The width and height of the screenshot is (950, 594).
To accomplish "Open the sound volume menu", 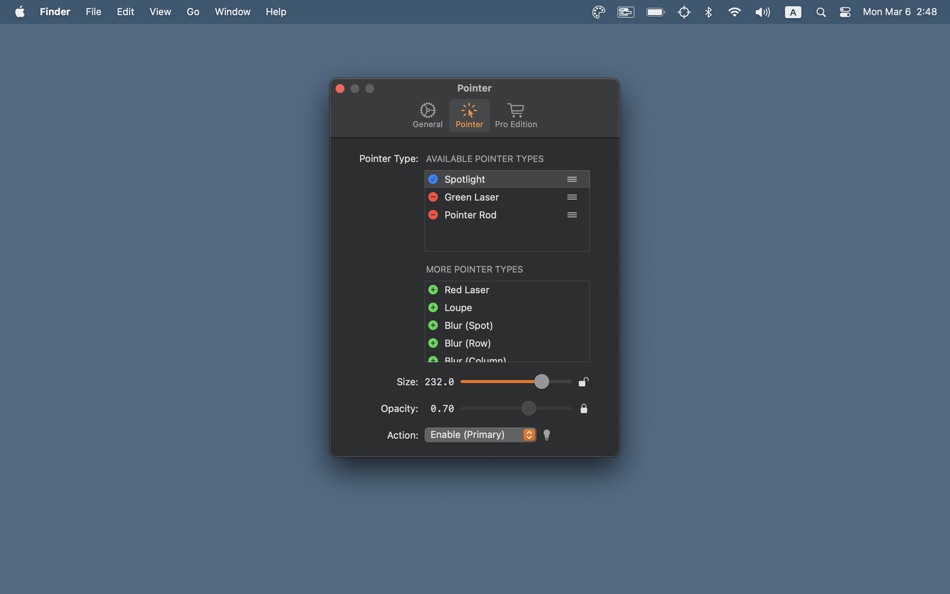I will [x=762, y=12].
